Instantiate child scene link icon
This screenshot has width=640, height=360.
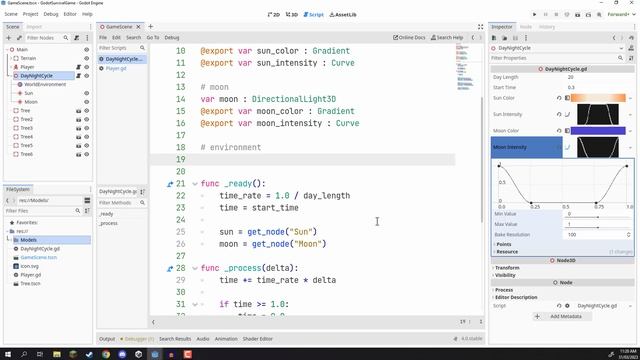coord(19,38)
